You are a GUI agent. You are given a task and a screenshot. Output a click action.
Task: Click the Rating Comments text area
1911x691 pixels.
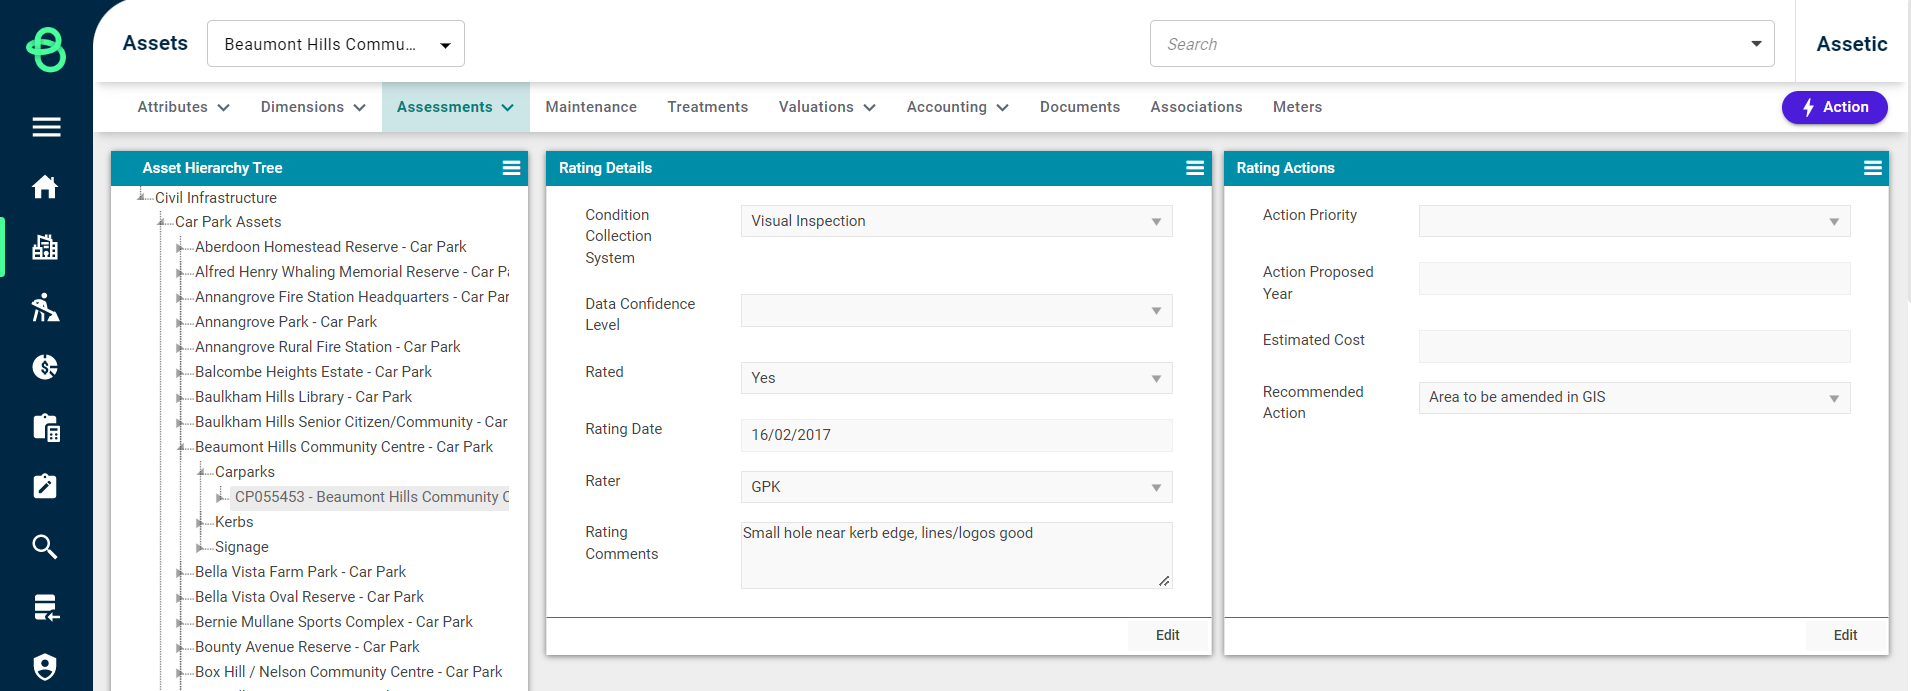(956, 555)
